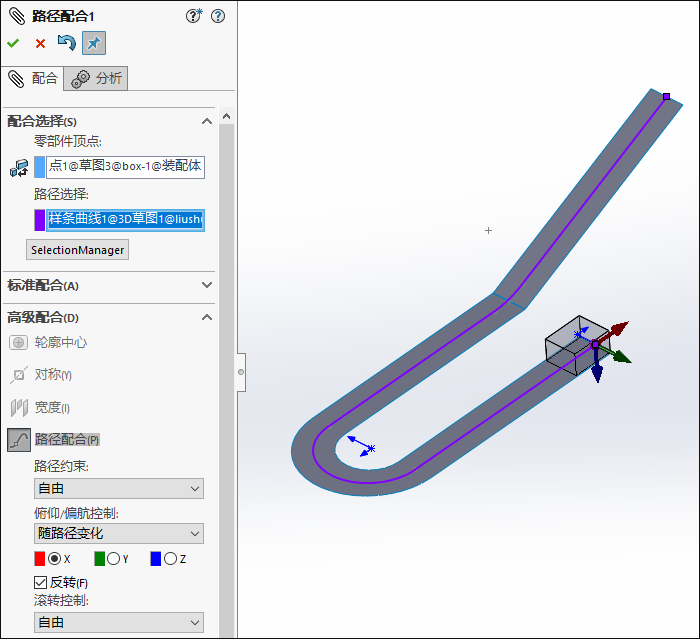Choose the 宽度(I) width mate icon

(19, 407)
